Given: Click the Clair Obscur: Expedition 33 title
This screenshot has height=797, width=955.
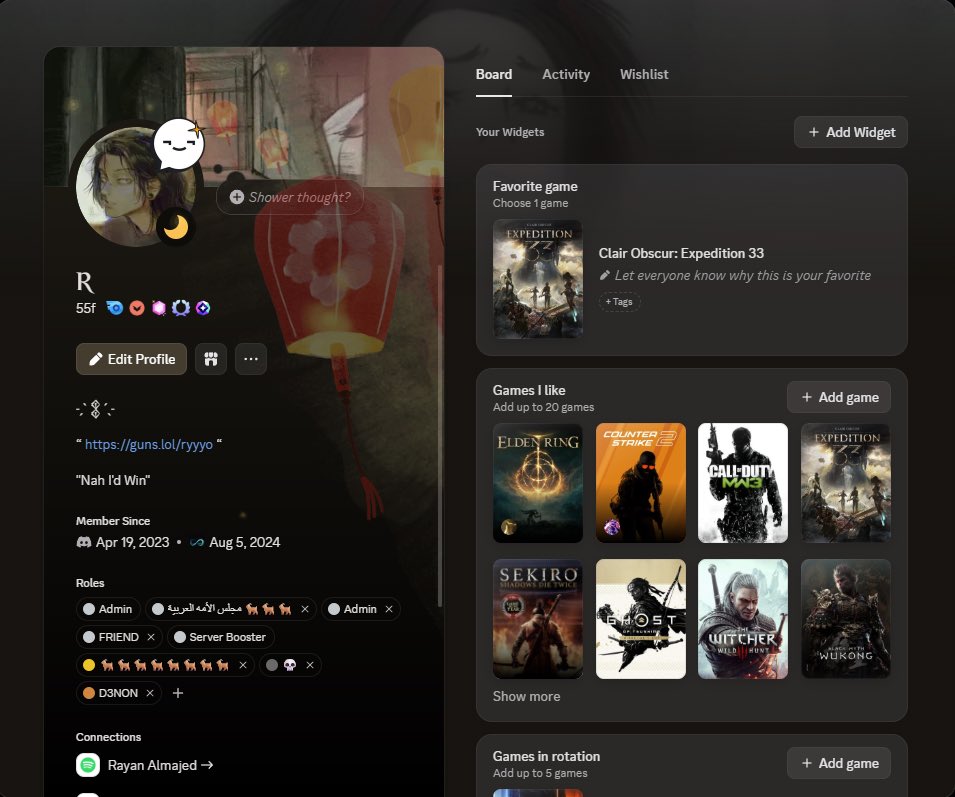Looking at the screenshot, I should pos(681,253).
